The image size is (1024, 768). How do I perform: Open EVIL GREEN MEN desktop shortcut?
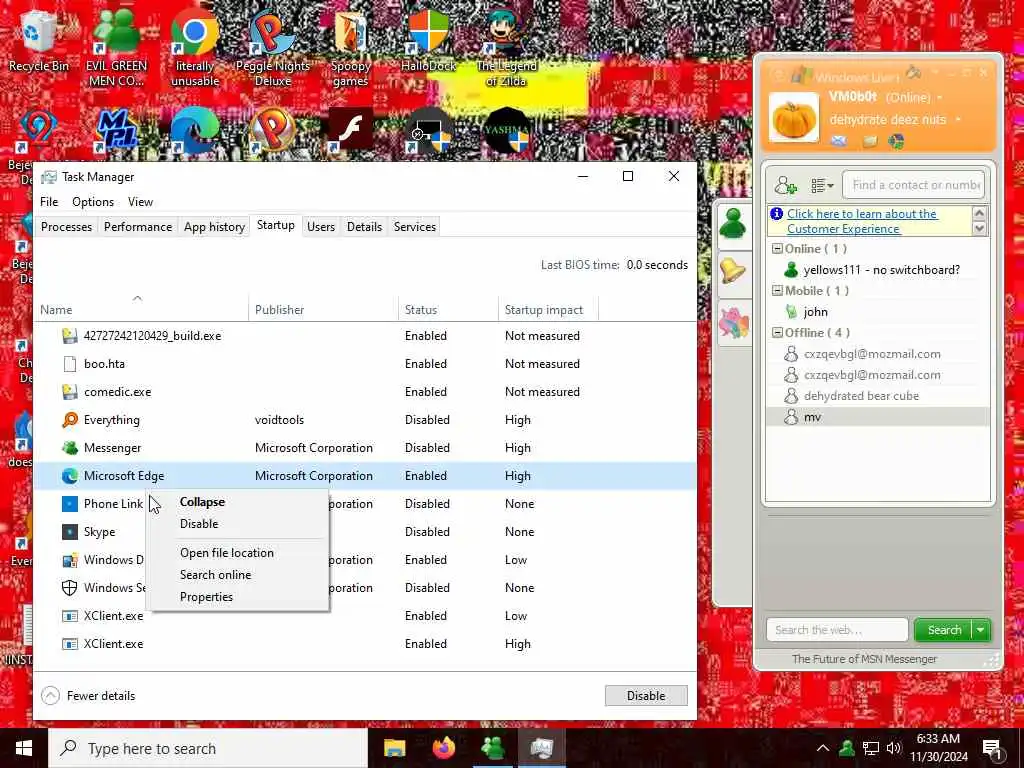(x=116, y=49)
